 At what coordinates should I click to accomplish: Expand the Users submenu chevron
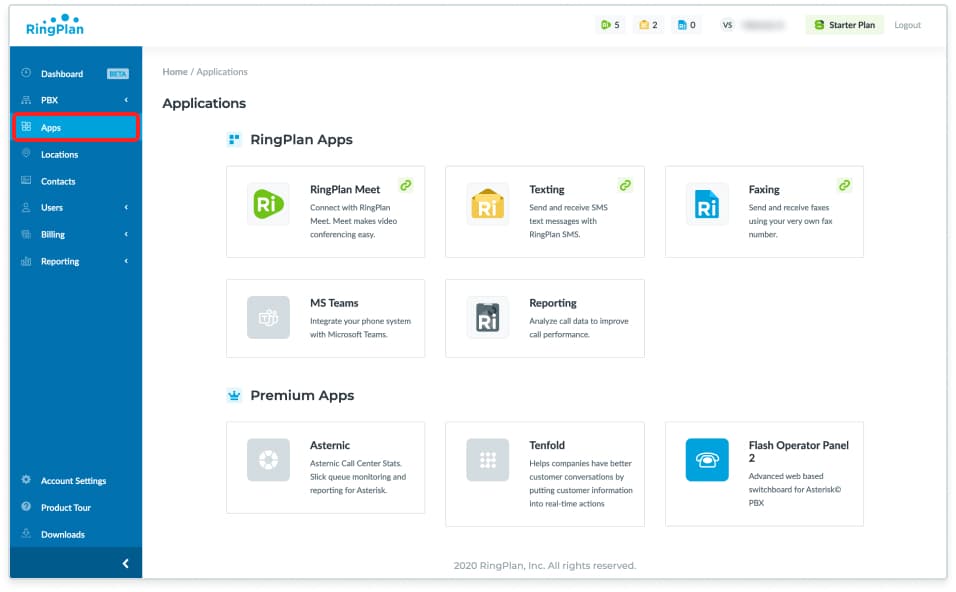(126, 207)
